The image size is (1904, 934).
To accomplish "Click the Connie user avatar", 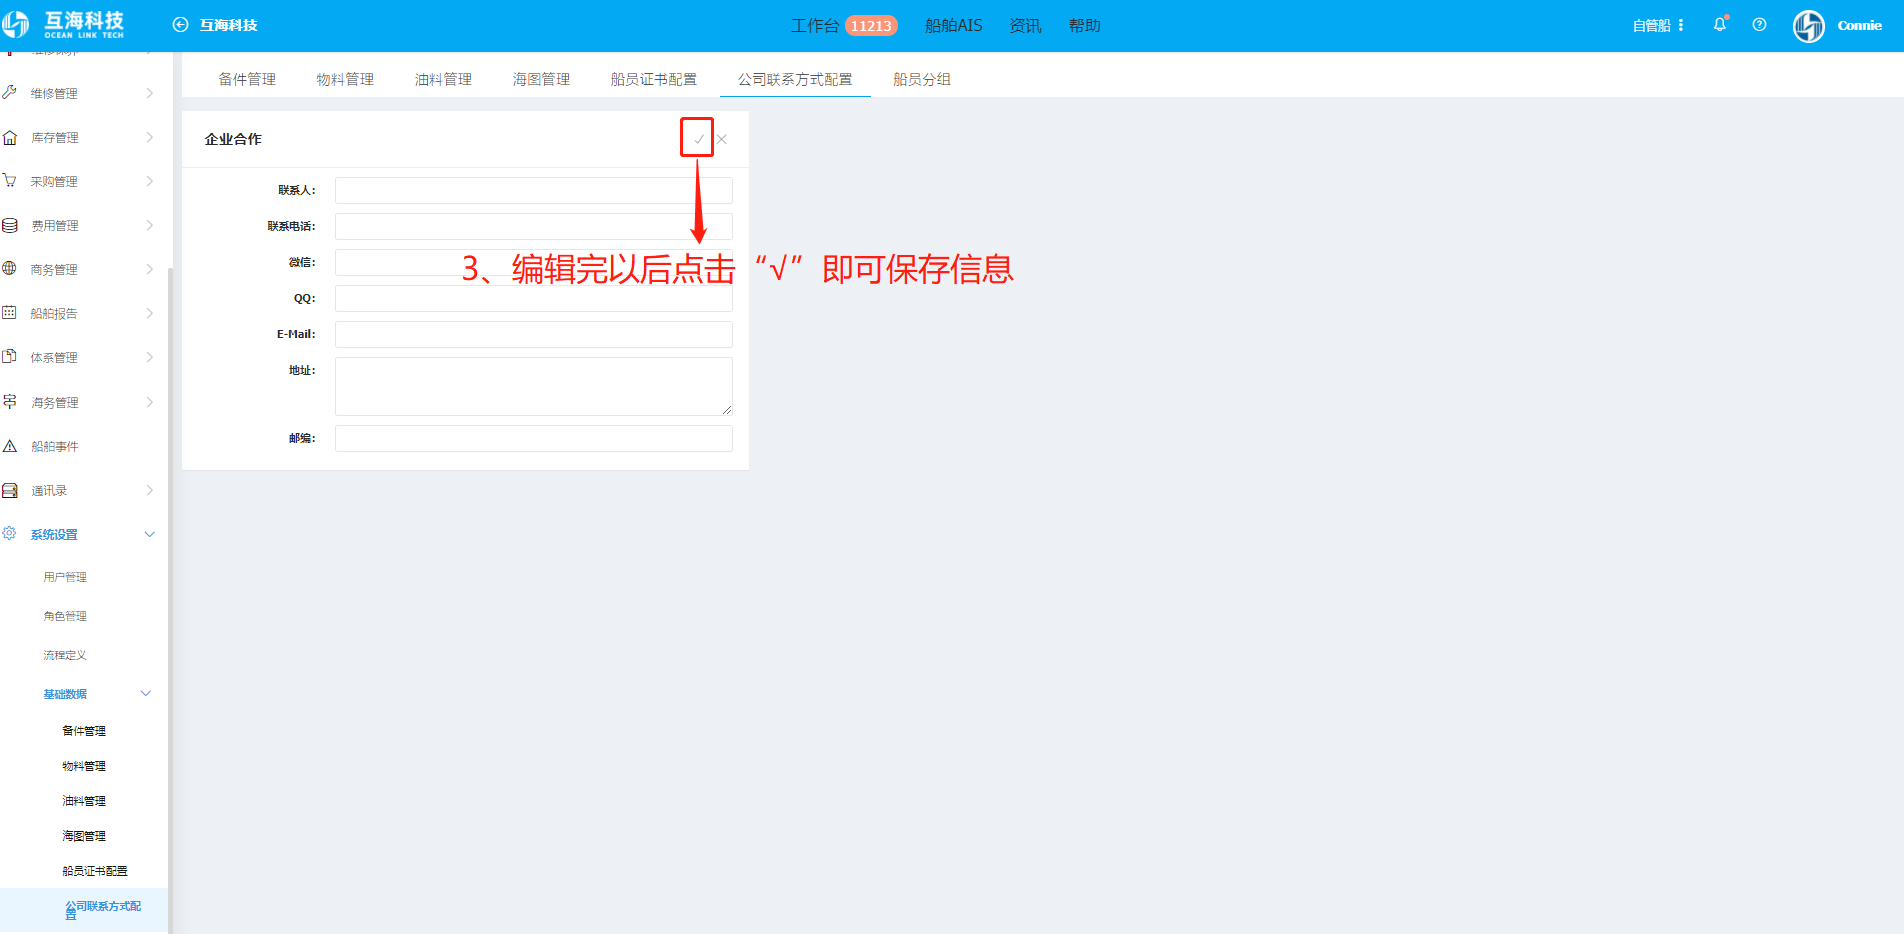I will 1809,26.
